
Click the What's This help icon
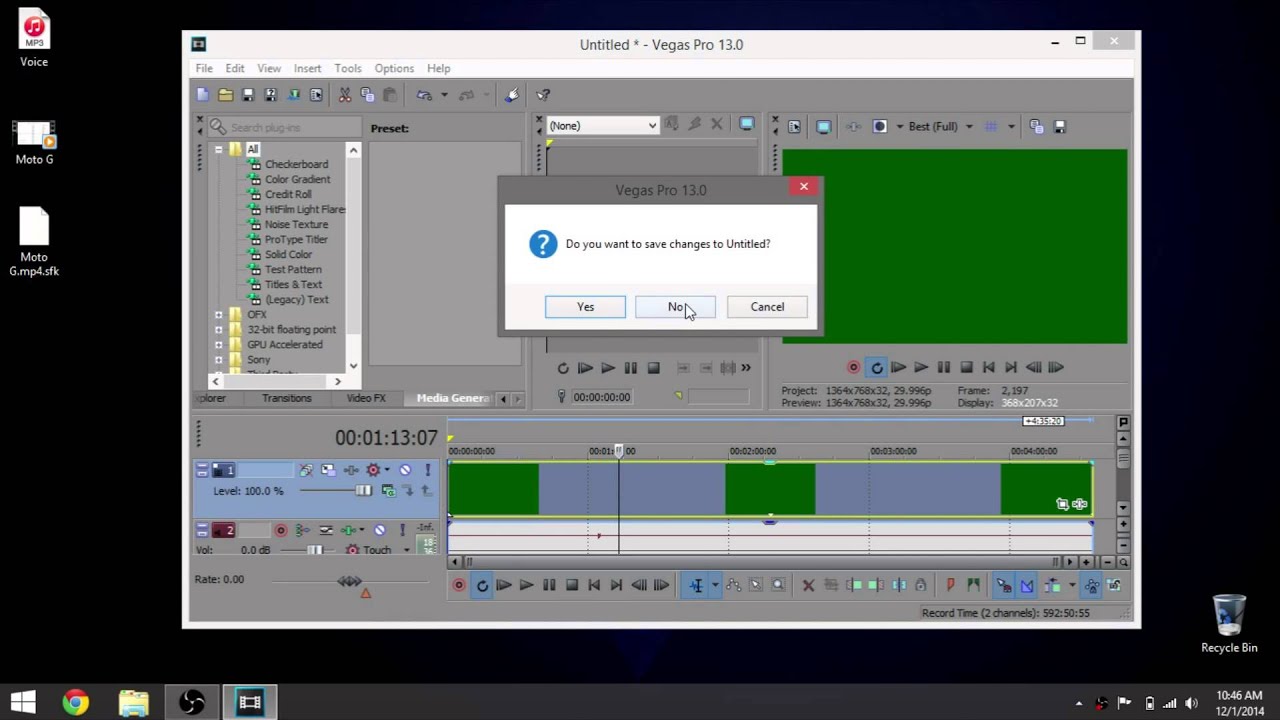(543, 95)
